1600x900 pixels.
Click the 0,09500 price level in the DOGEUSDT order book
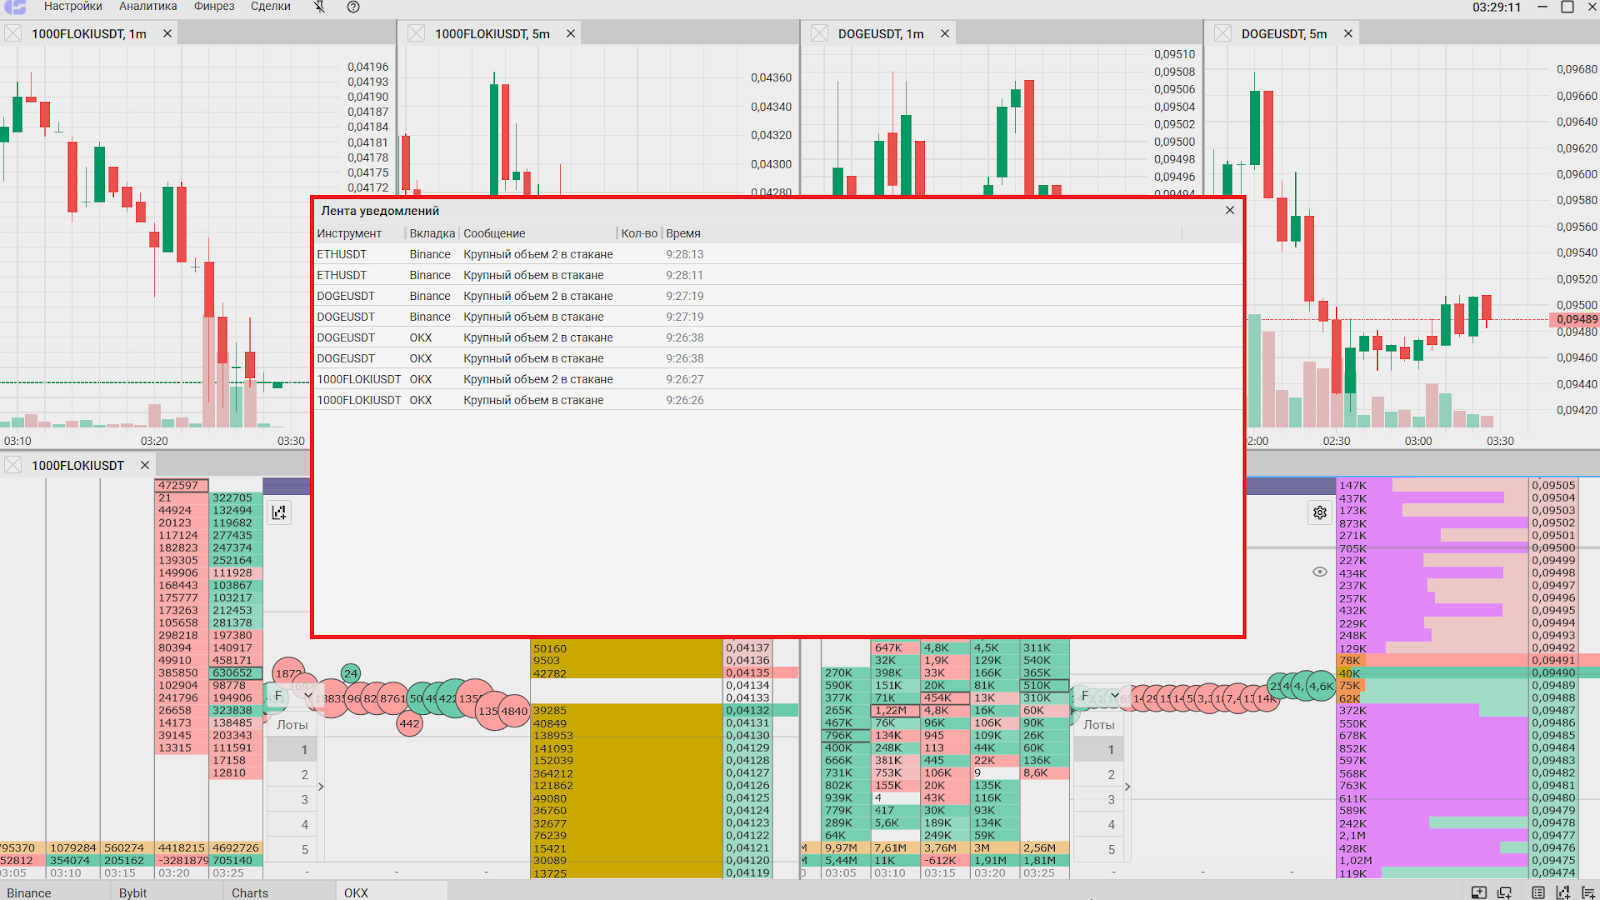click(x=1553, y=548)
